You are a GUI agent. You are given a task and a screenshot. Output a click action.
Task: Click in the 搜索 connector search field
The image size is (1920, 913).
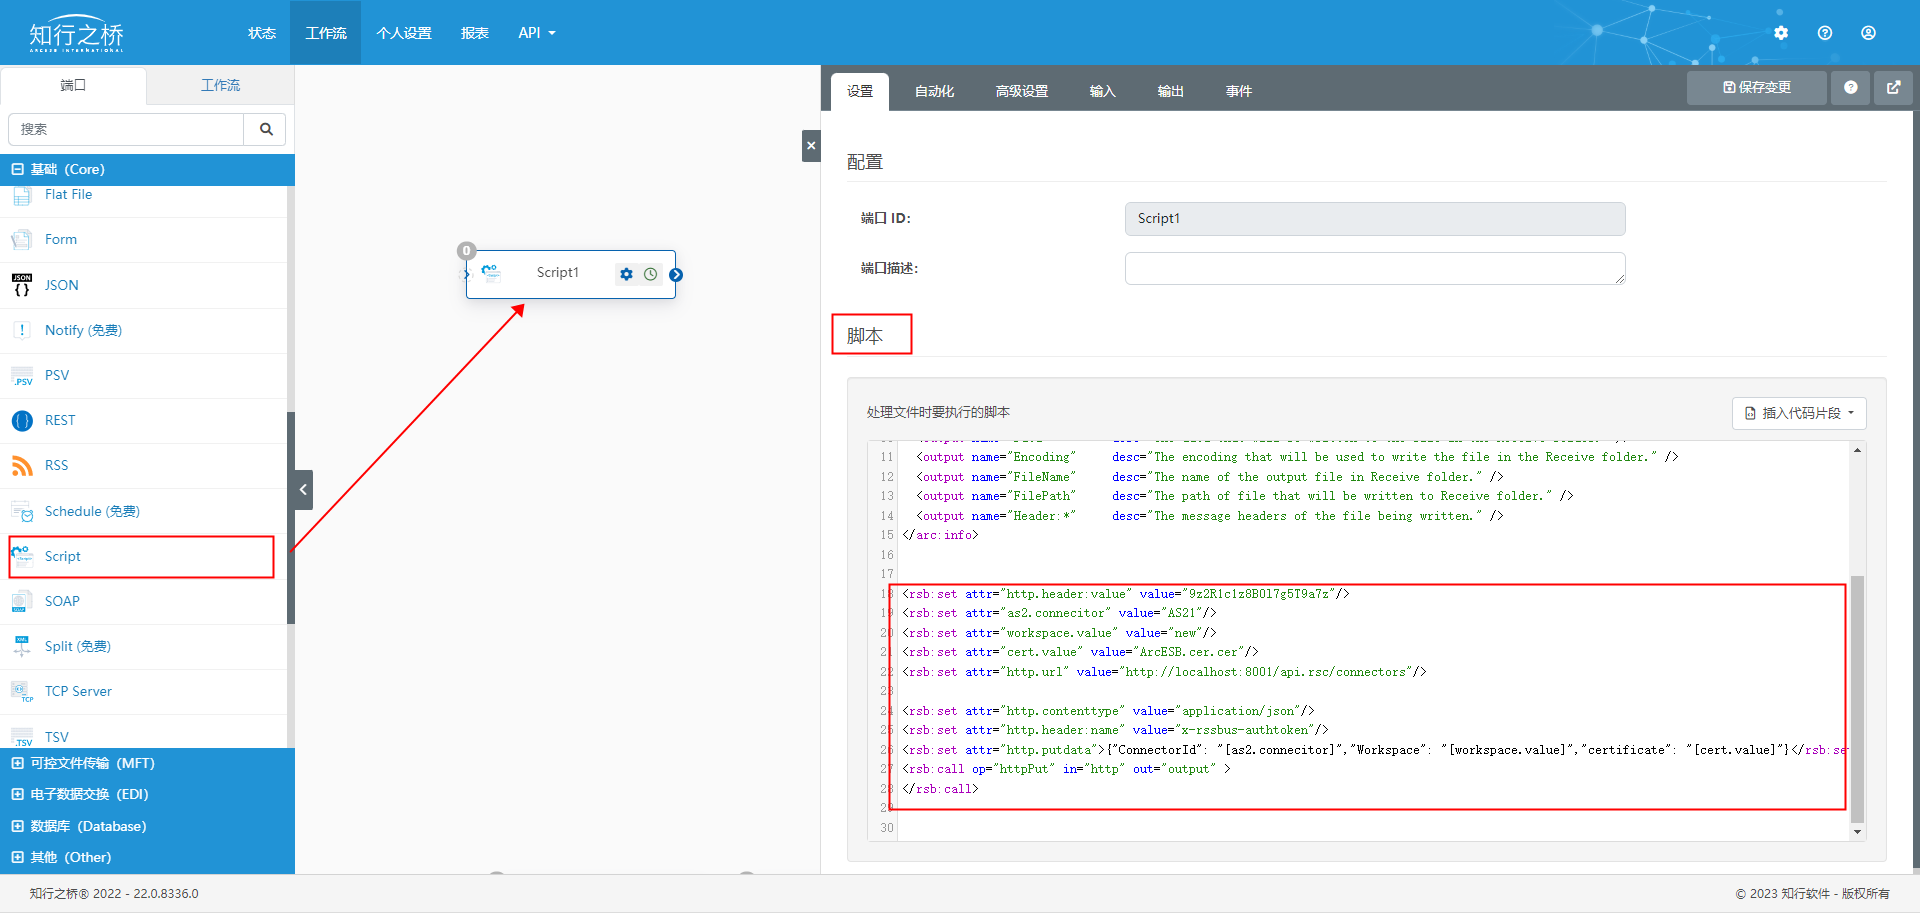click(126, 129)
